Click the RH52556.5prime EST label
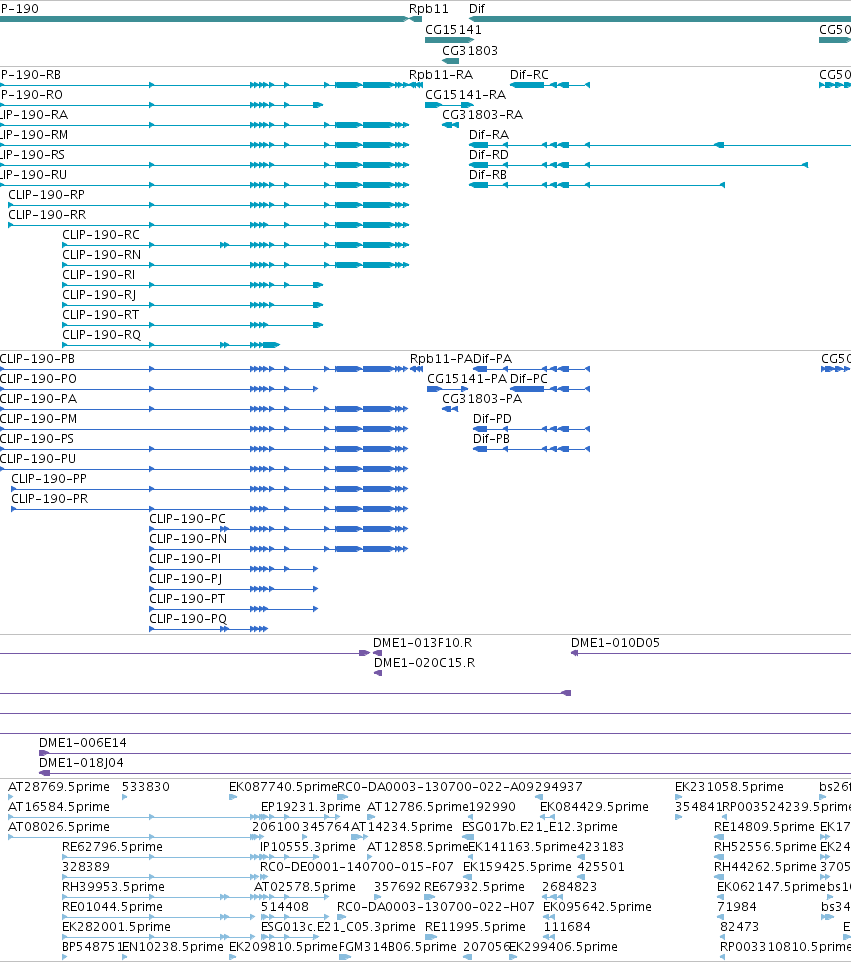Image resolution: width=851 pixels, height=962 pixels. click(x=765, y=847)
